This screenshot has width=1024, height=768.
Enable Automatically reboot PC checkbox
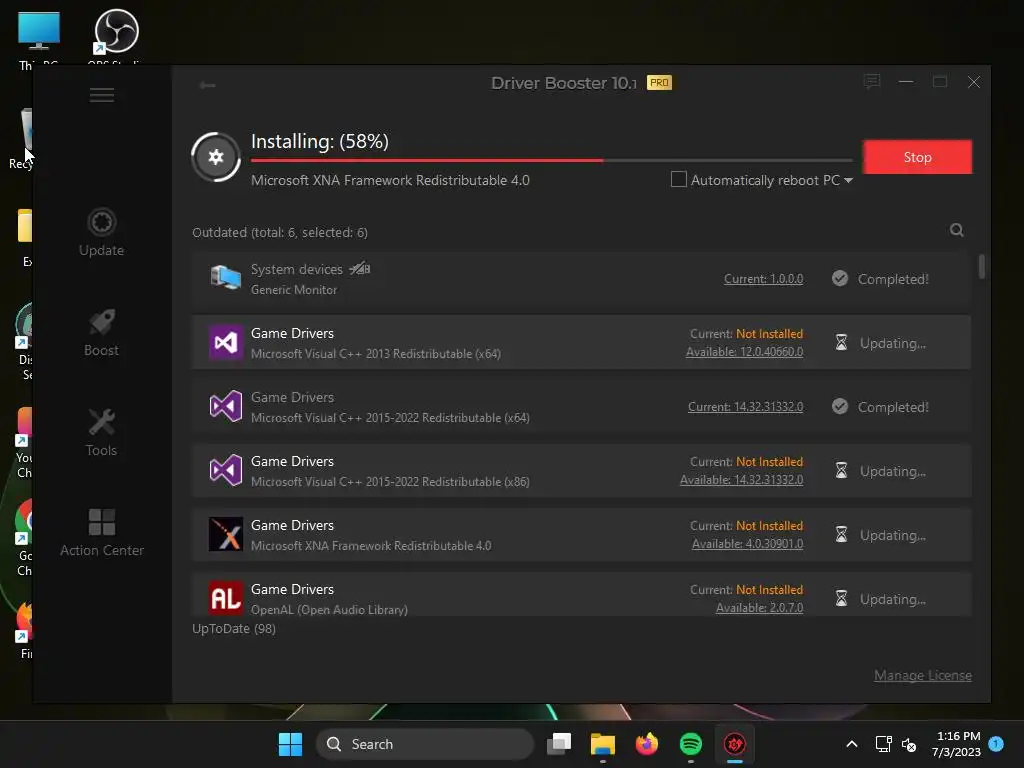pyautogui.click(x=679, y=179)
